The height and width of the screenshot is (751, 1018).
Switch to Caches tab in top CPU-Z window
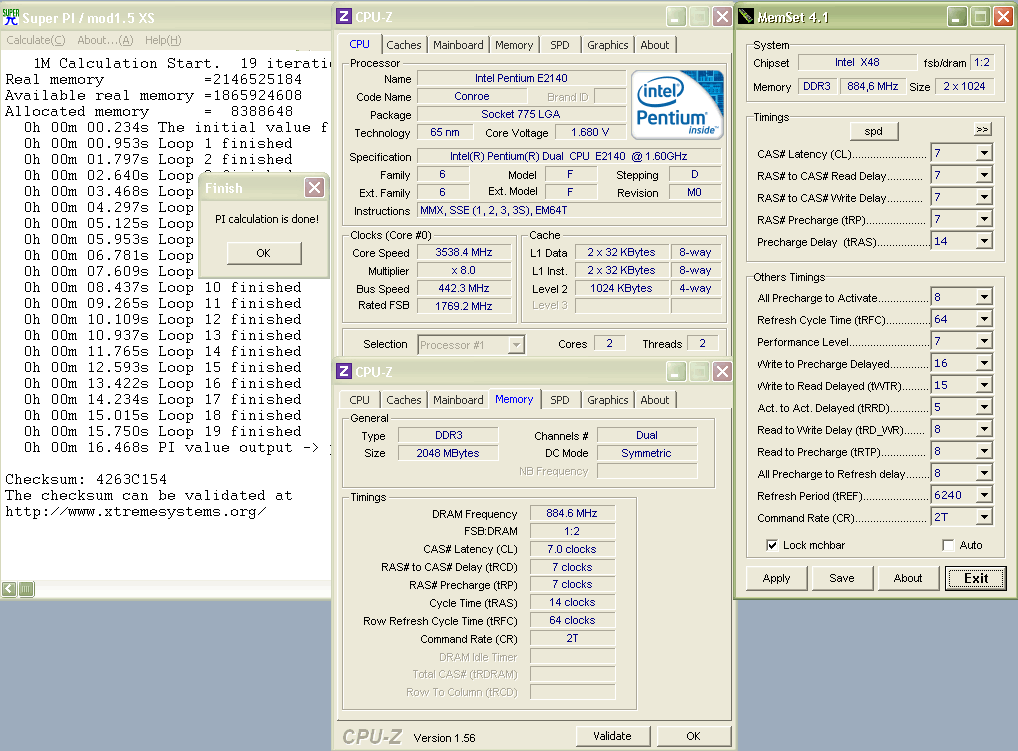(404, 45)
